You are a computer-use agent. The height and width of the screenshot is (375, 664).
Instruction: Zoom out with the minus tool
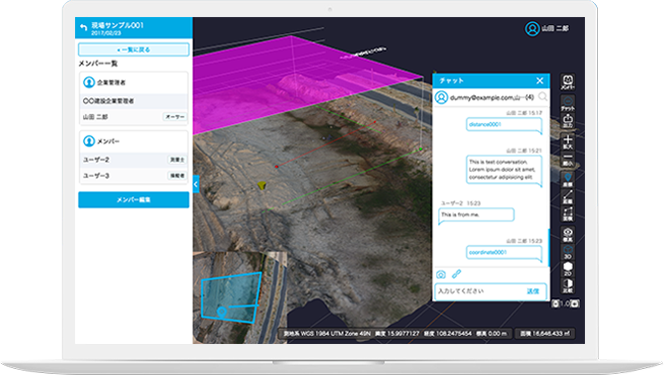(x=567, y=160)
